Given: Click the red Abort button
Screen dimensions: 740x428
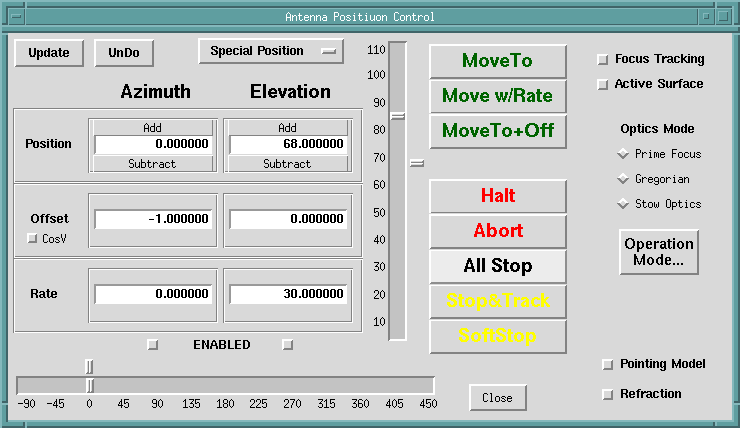Looking at the screenshot, I should (498, 231).
